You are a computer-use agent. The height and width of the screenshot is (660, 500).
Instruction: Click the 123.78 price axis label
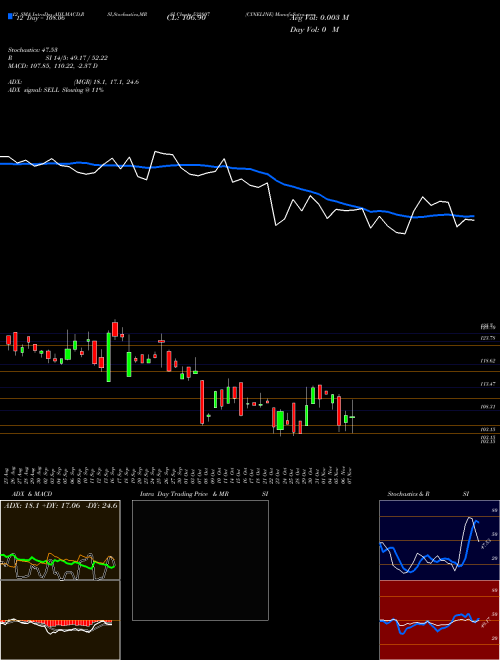[487, 338]
